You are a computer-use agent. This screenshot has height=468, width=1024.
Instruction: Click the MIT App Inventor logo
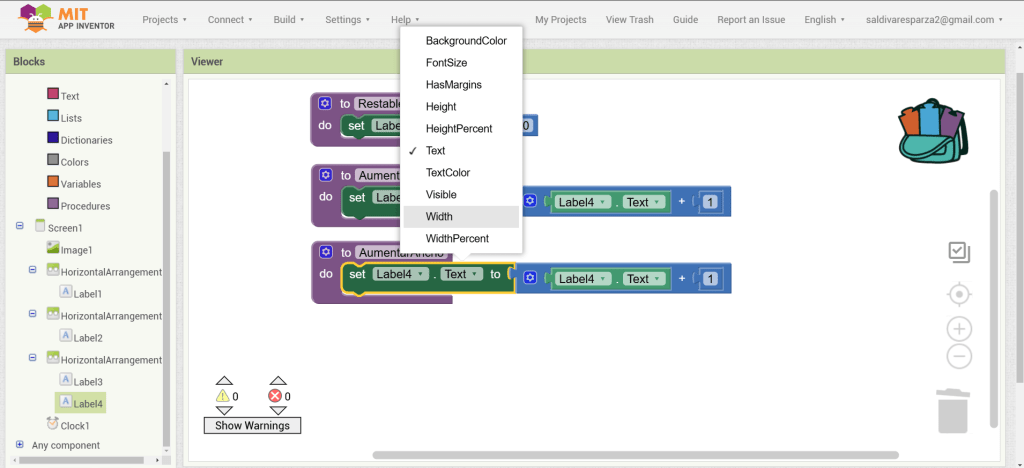click(x=60, y=18)
